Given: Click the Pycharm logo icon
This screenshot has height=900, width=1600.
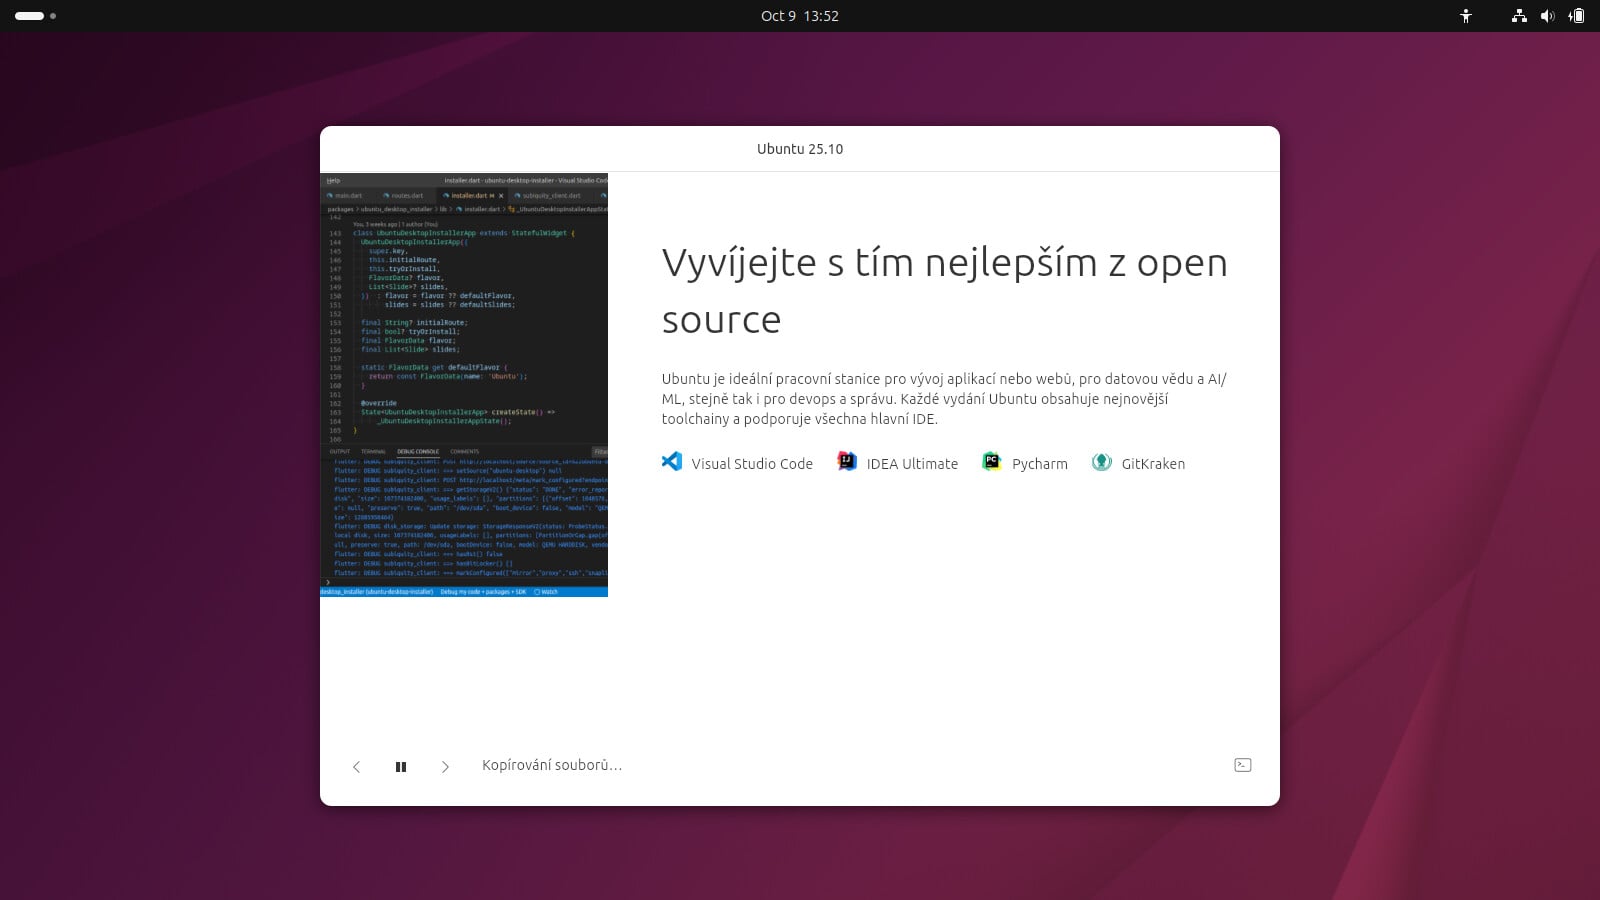Looking at the screenshot, I should pyautogui.click(x=991, y=462).
